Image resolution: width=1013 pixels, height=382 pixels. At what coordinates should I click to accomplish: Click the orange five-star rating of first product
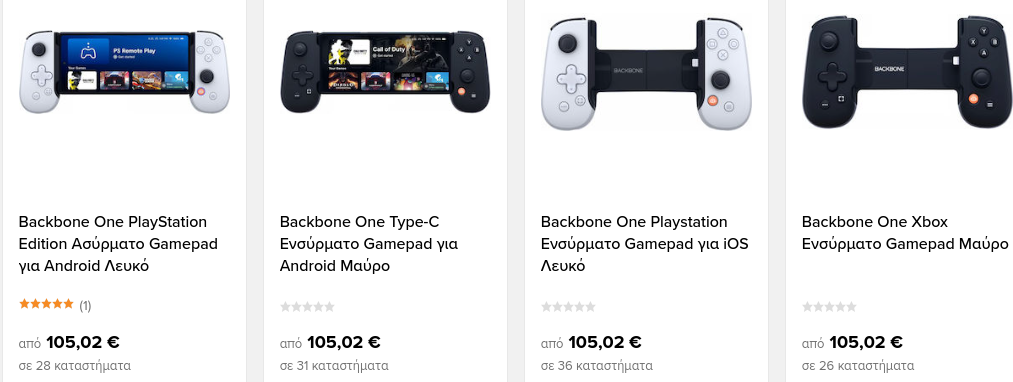tap(46, 304)
